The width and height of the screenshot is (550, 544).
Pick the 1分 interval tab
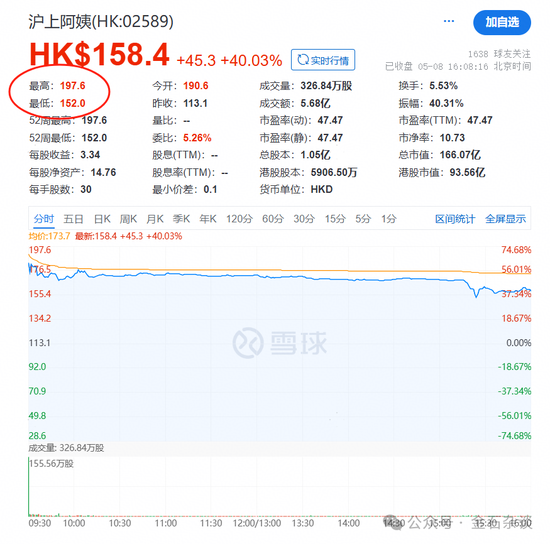389,219
